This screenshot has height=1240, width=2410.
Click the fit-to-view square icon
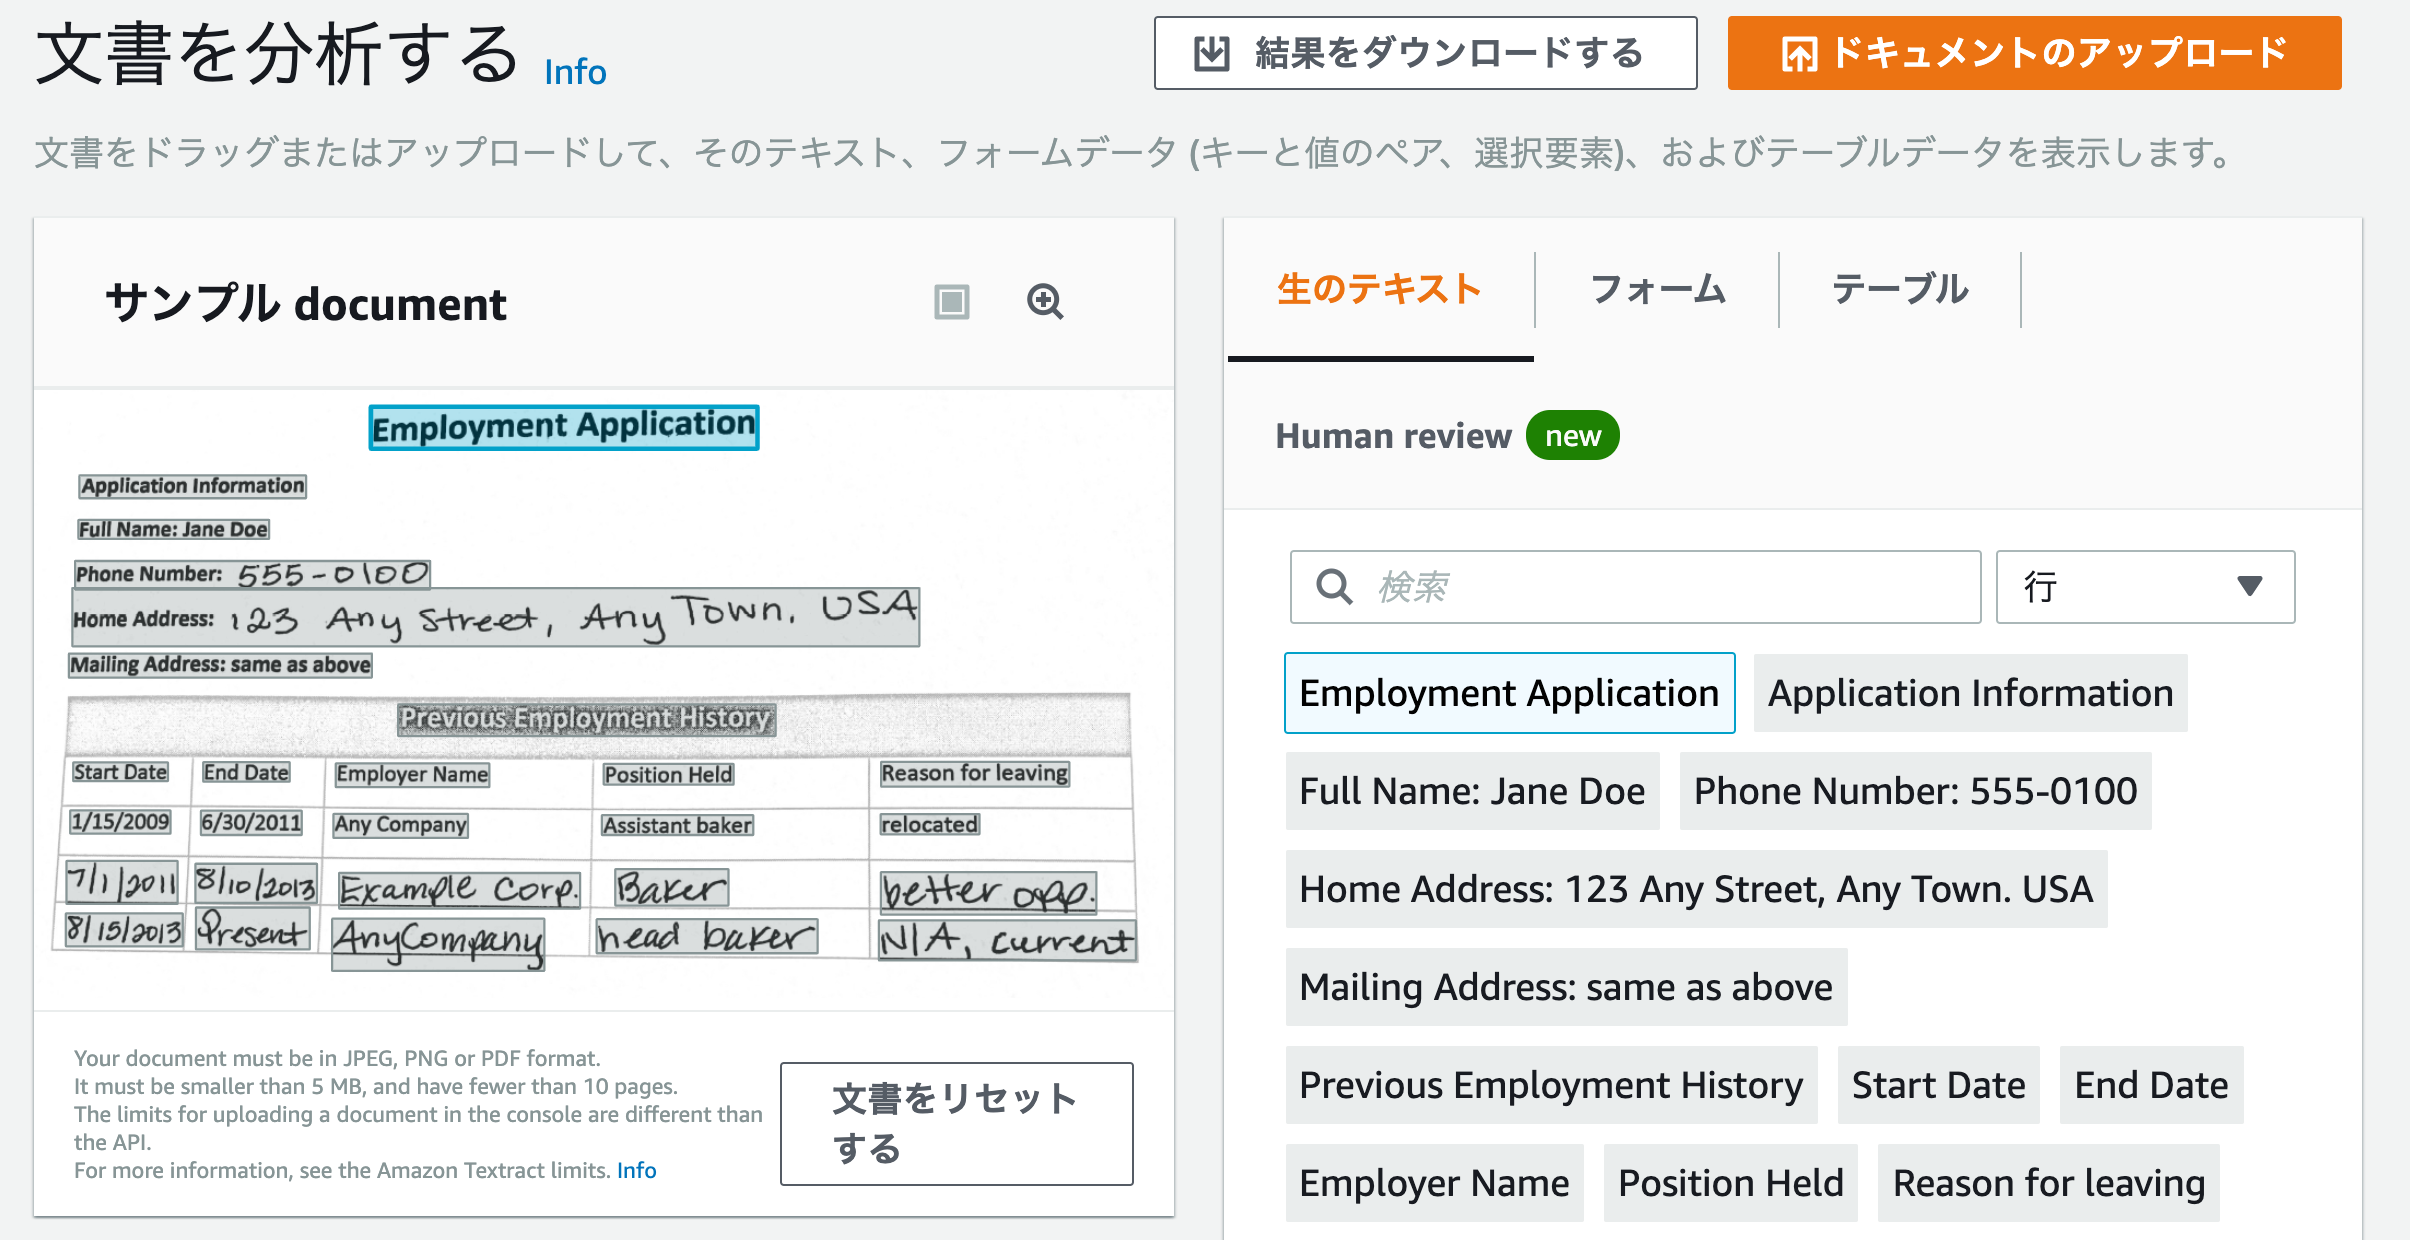point(951,302)
